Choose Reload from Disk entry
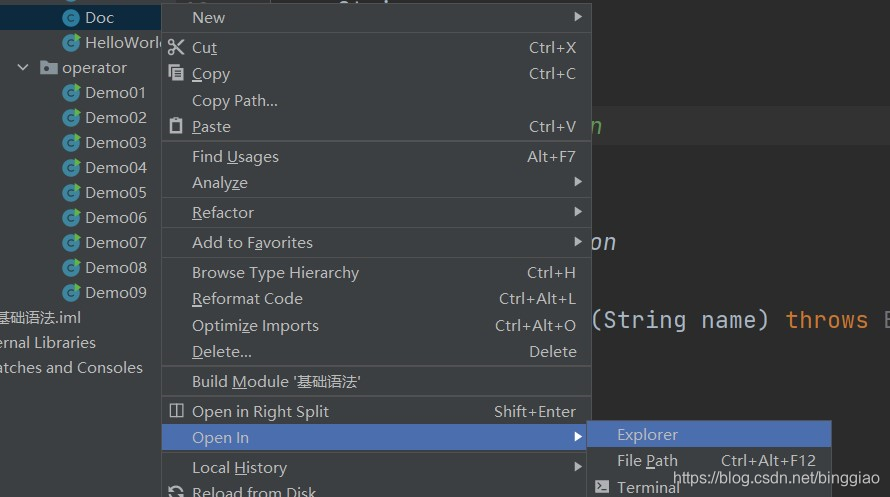 pyautogui.click(x=376, y=490)
